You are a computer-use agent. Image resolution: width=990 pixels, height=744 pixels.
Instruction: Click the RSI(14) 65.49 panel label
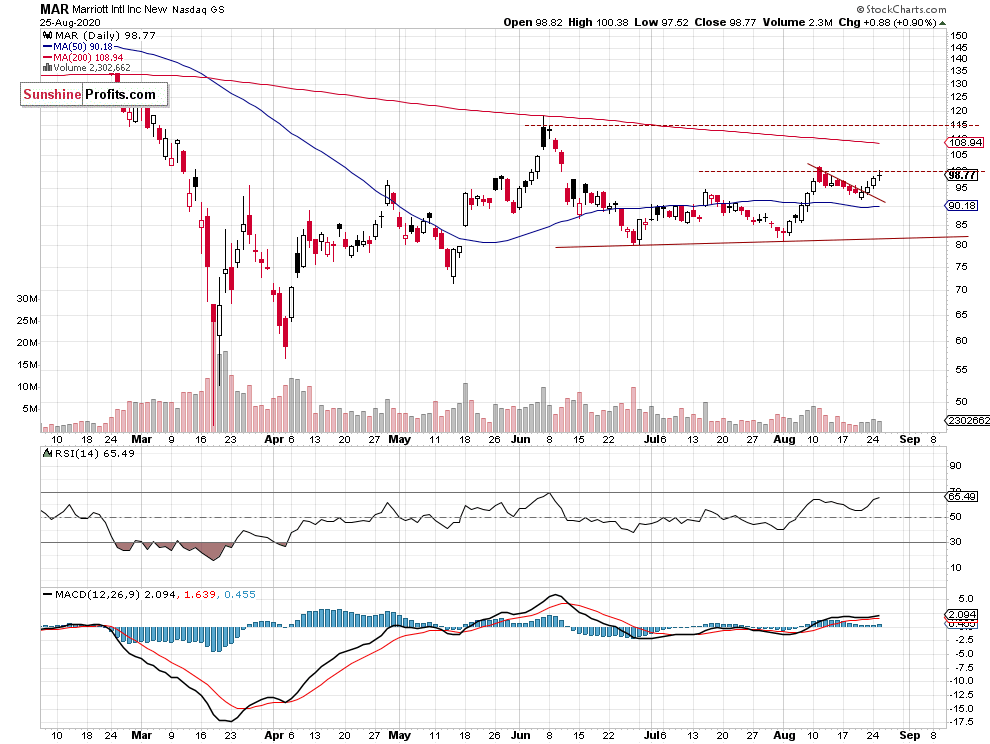tap(94, 453)
